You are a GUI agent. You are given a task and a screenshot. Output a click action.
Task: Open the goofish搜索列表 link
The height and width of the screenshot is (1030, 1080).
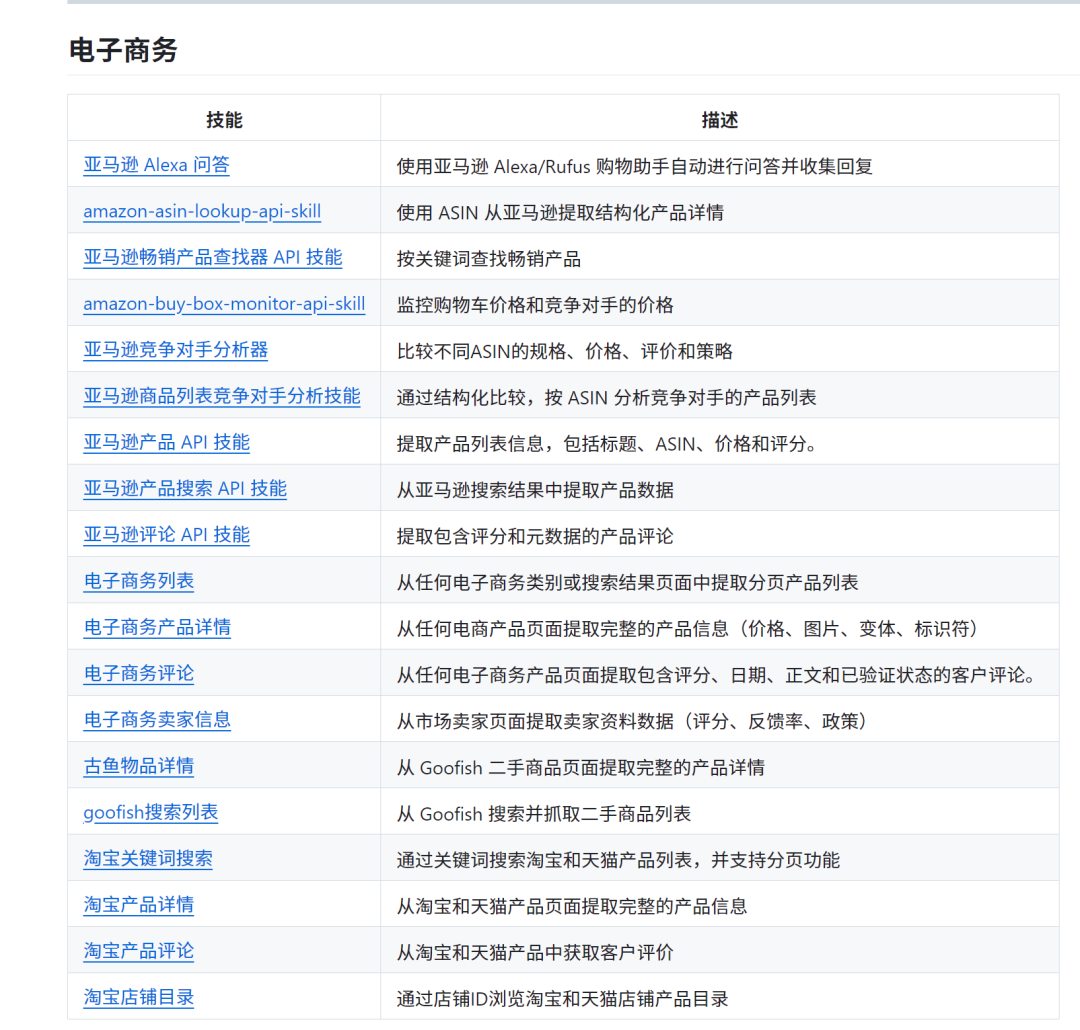coord(151,812)
